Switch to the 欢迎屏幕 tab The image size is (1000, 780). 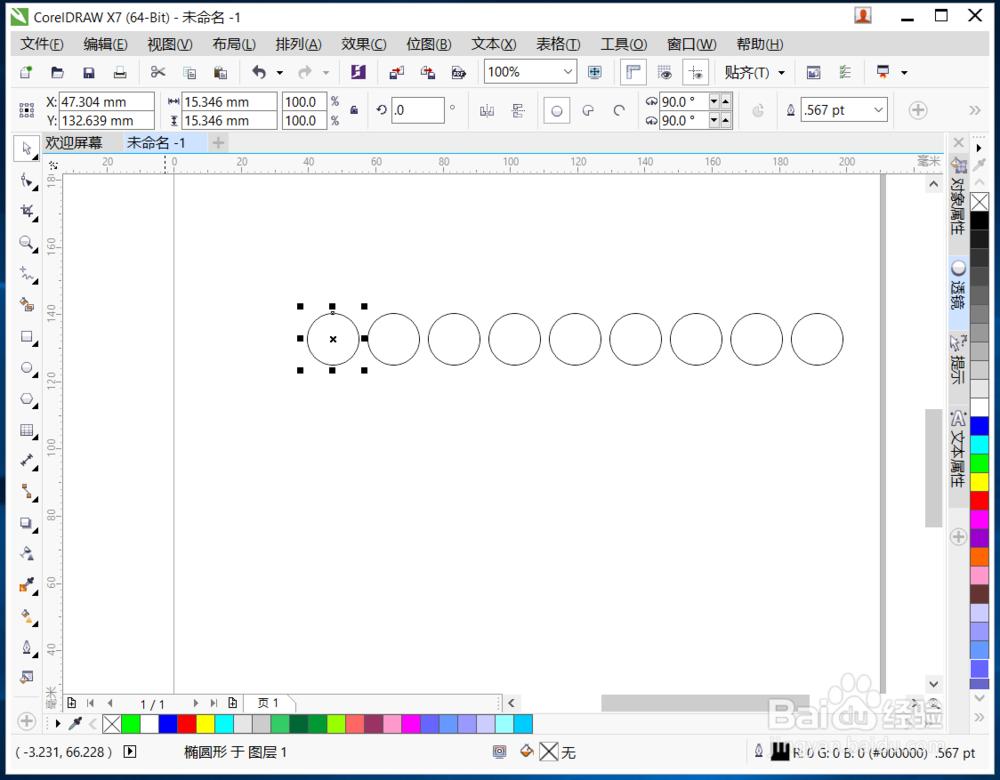tap(74, 143)
